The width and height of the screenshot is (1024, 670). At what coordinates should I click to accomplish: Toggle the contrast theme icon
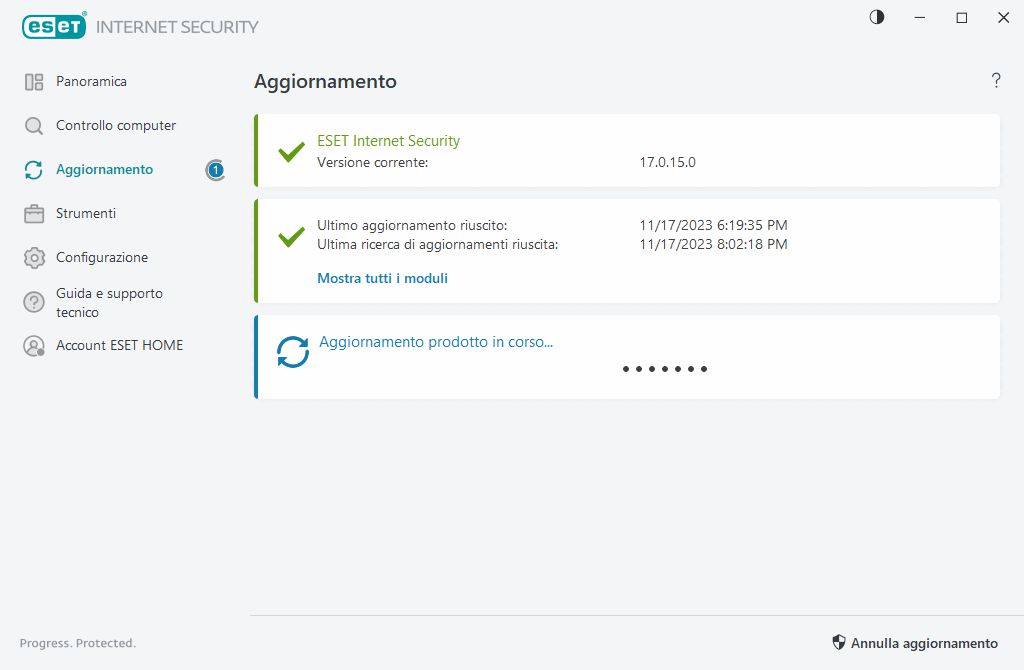[877, 17]
